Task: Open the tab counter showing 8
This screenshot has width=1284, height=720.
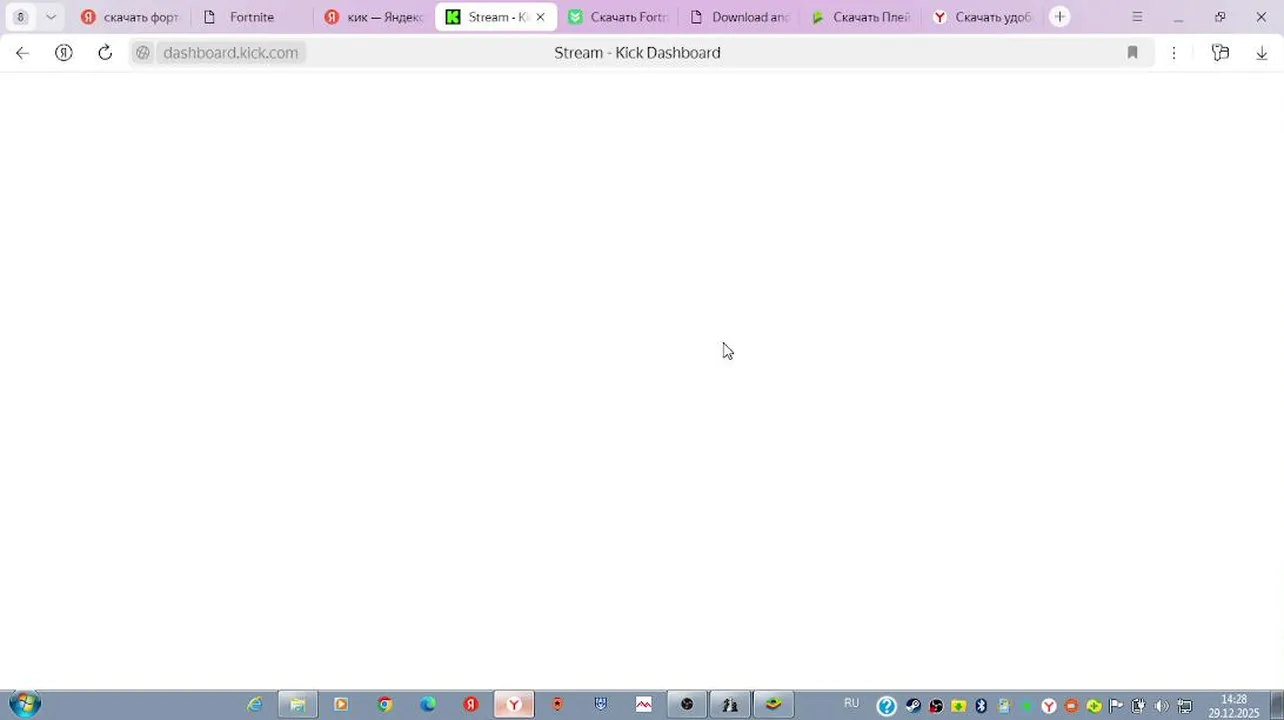Action: coord(20,17)
